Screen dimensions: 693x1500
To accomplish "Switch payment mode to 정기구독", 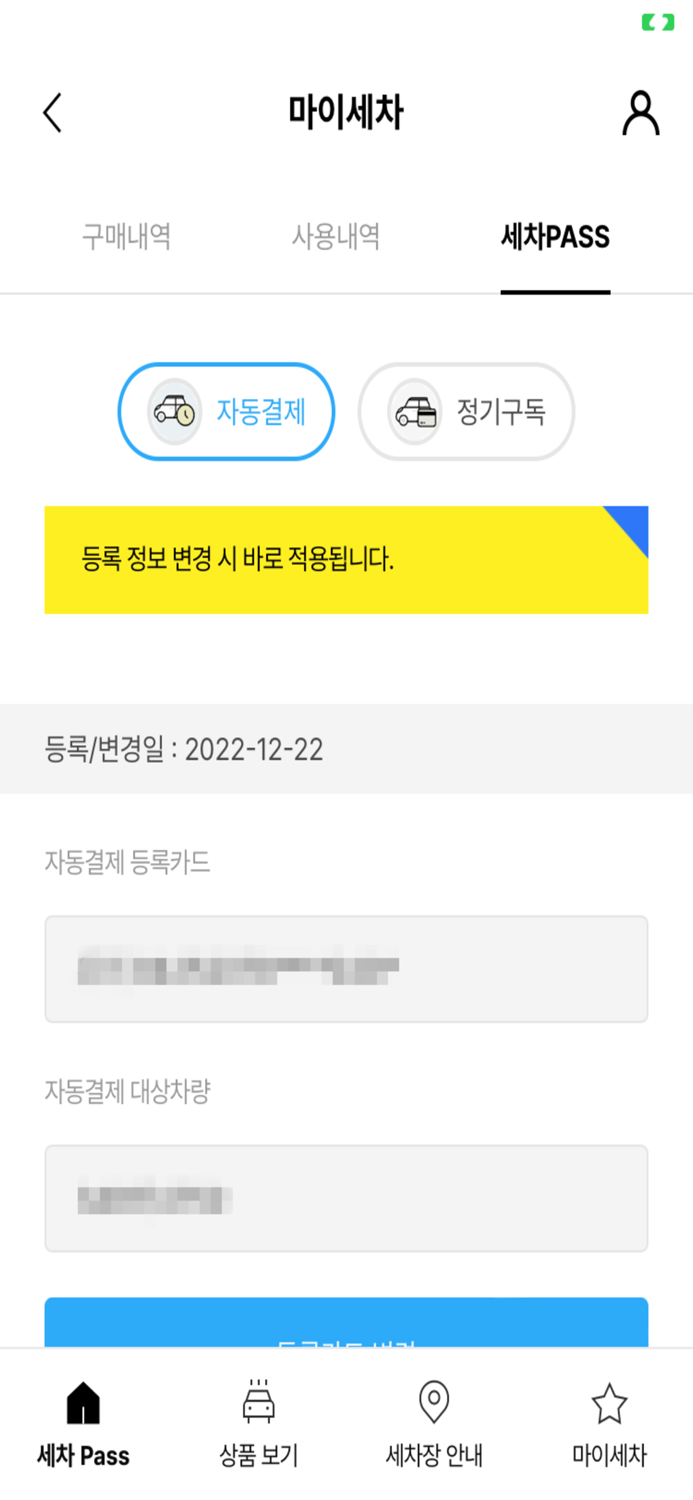I will (x=466, y=411).
